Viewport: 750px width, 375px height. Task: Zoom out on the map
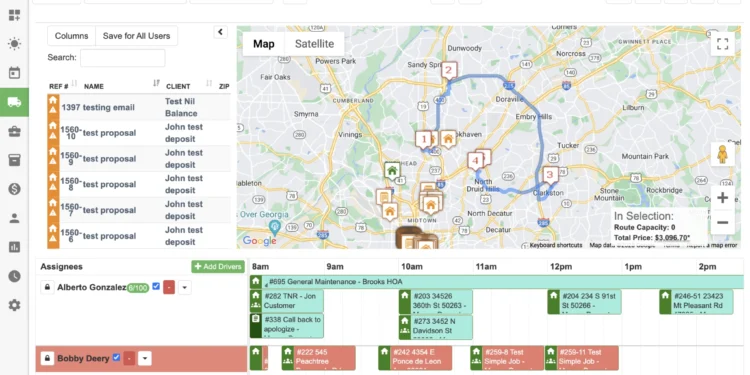[722, 222]
